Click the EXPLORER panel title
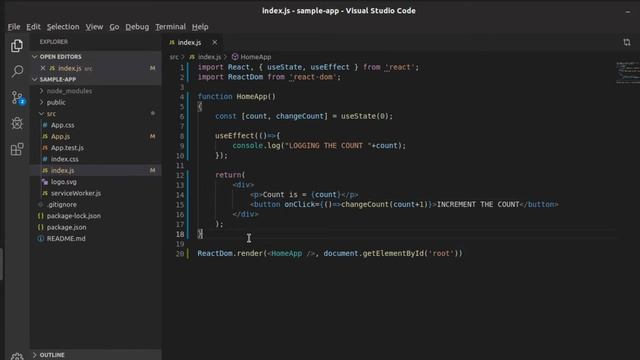Screen dimensions: 640x360 click(x=54, y=42)
